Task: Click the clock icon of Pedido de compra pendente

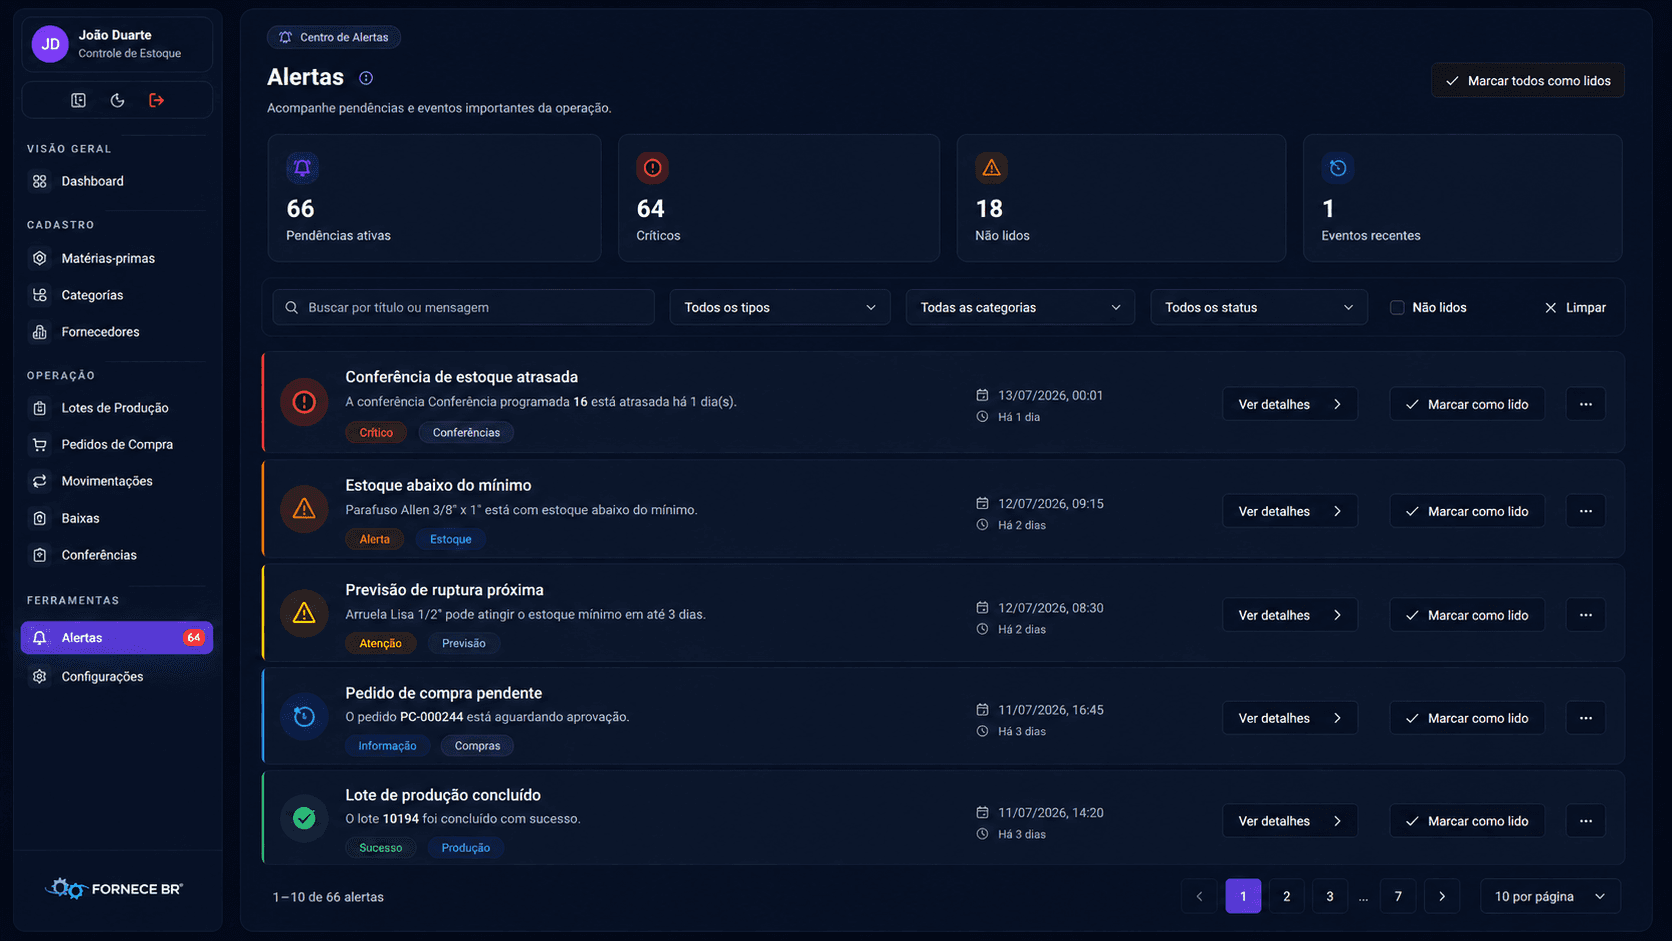Action: point(304,716)
